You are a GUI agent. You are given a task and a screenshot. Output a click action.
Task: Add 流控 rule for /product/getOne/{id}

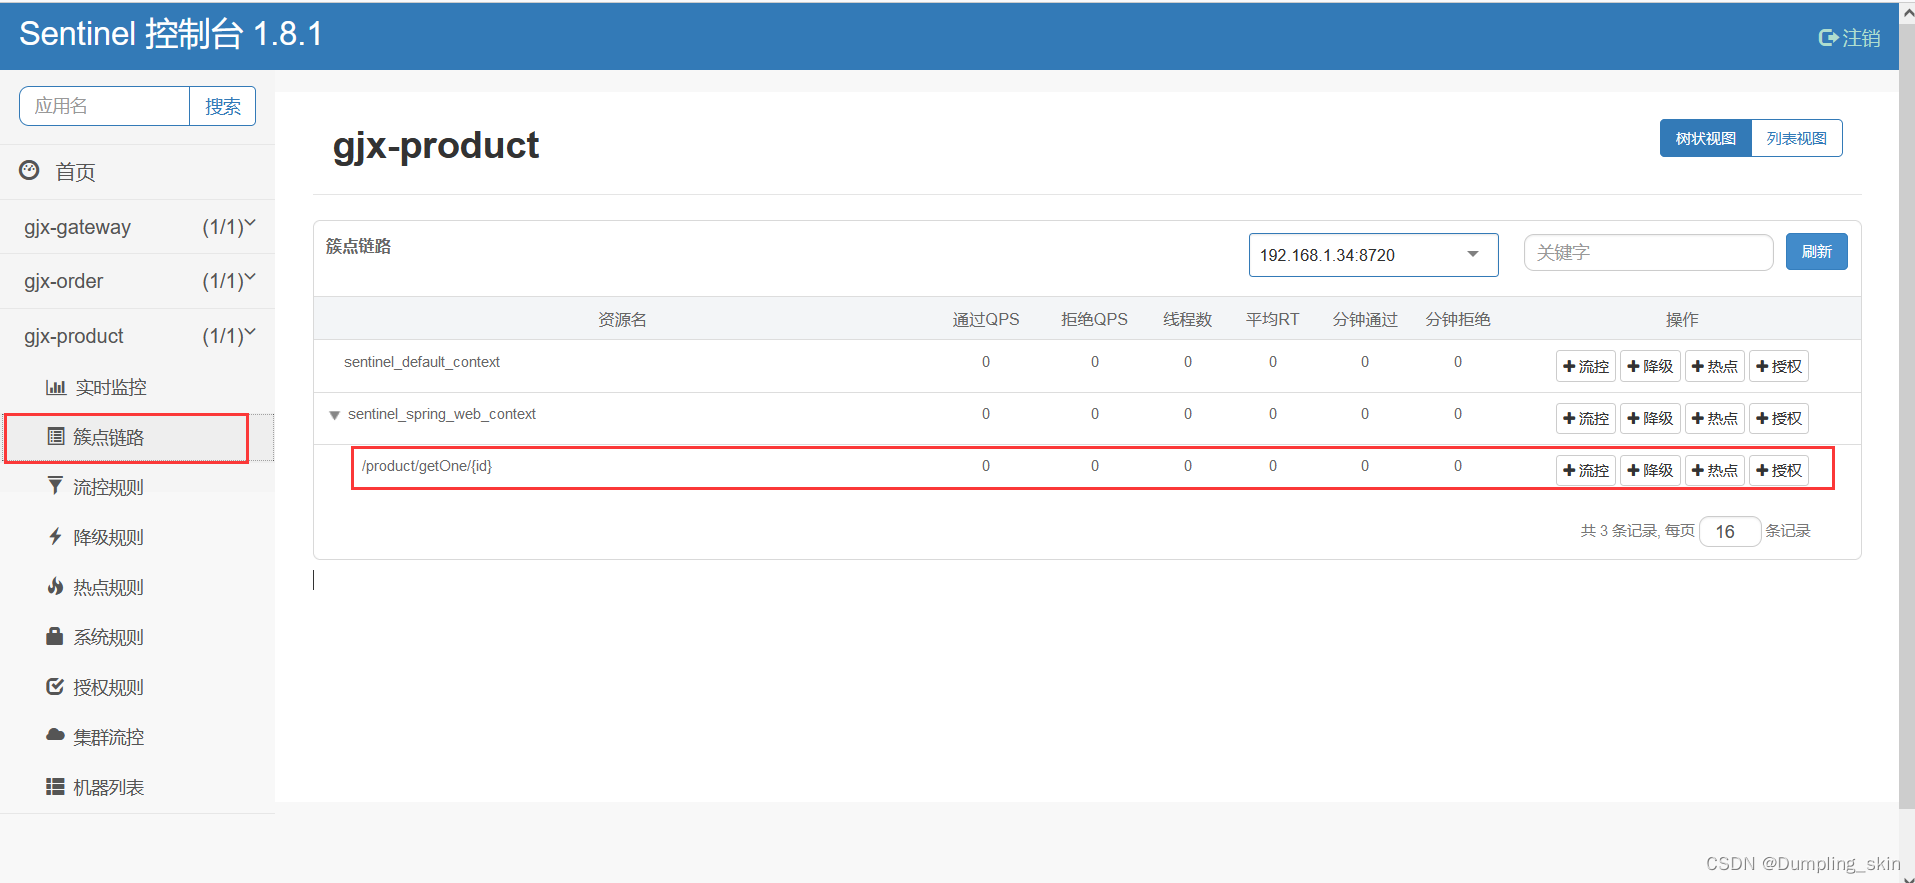click(1586, 470)
